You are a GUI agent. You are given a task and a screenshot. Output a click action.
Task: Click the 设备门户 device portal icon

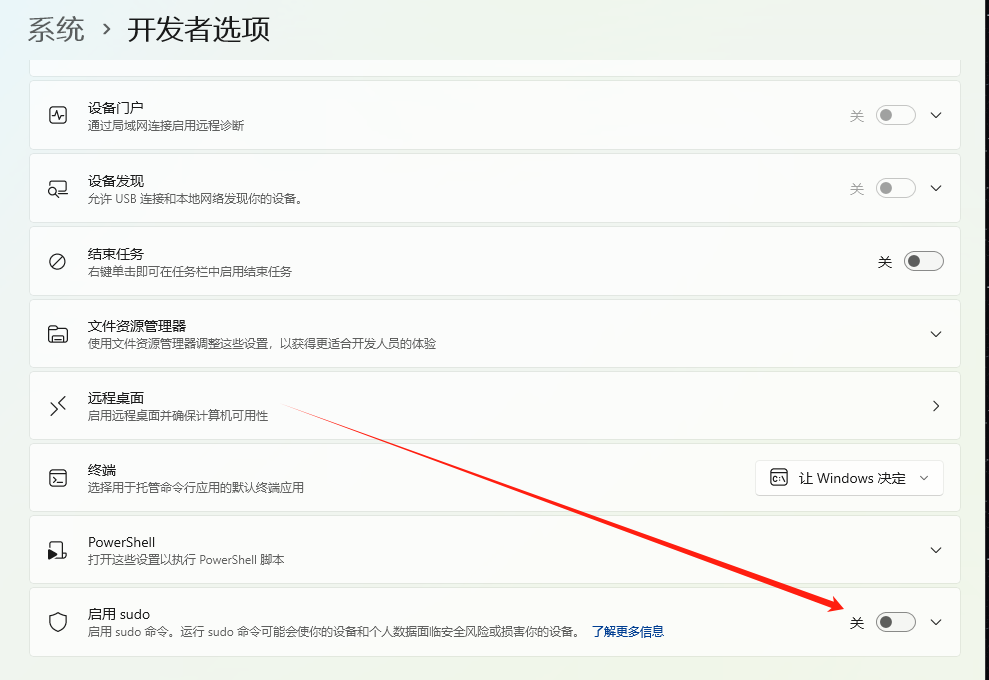57,114
